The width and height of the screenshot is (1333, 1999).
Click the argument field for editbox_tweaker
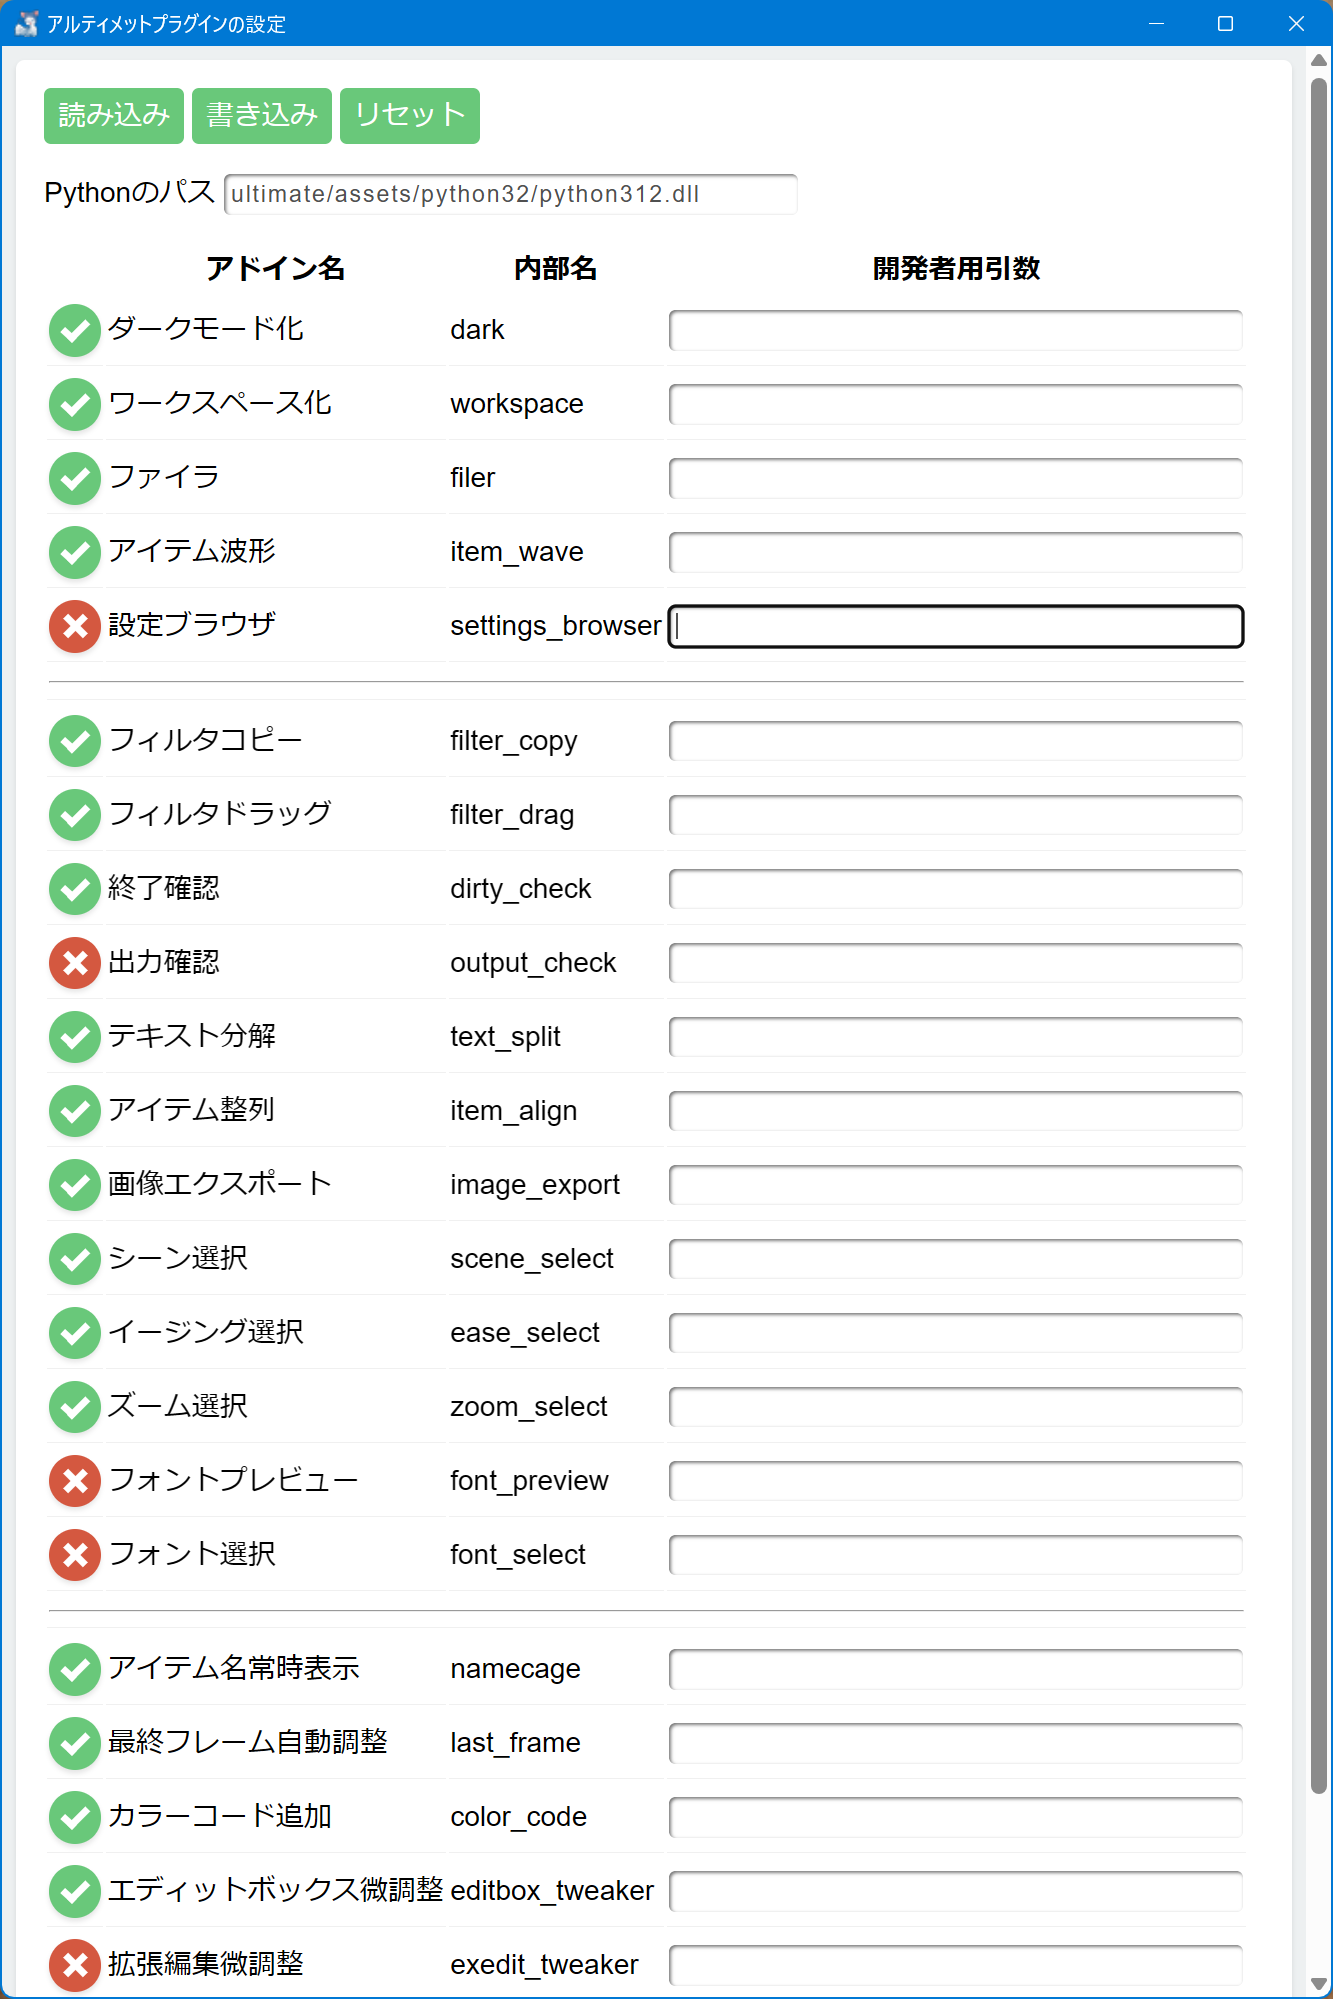956,1891
